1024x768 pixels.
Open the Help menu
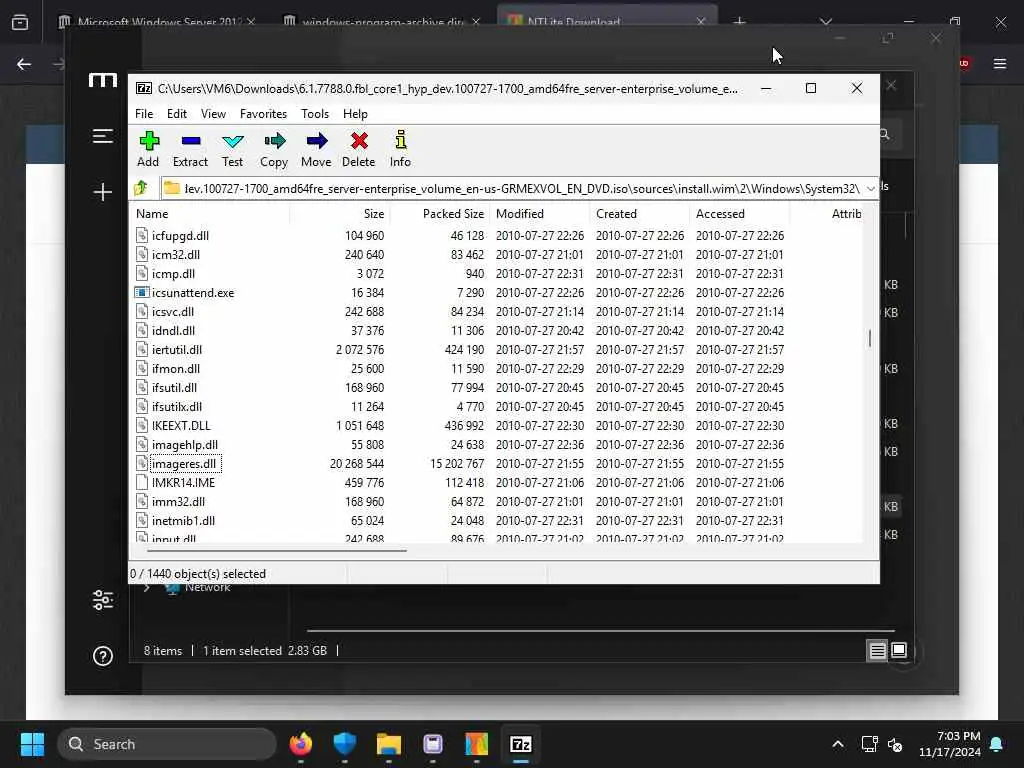[x=355, y=114]
